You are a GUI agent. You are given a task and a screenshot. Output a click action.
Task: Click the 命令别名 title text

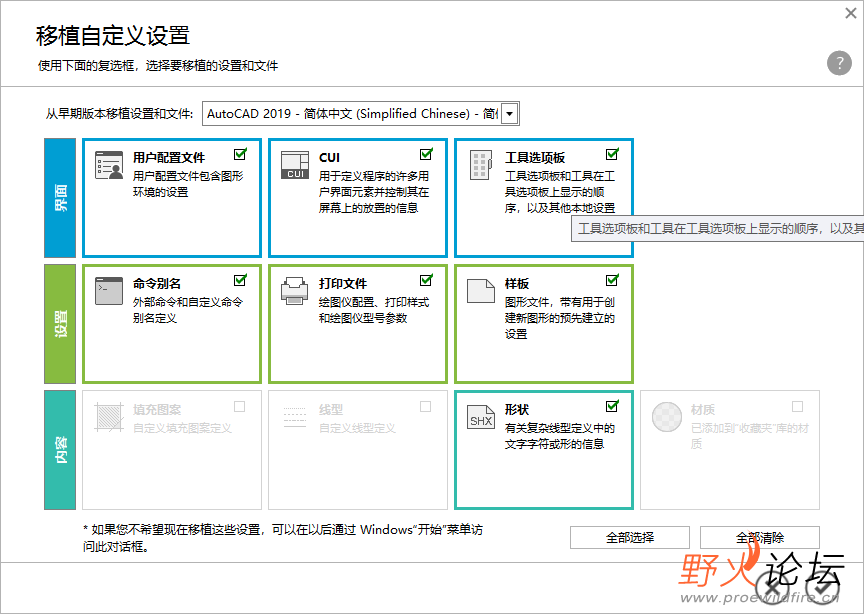(x=157, y=284)
